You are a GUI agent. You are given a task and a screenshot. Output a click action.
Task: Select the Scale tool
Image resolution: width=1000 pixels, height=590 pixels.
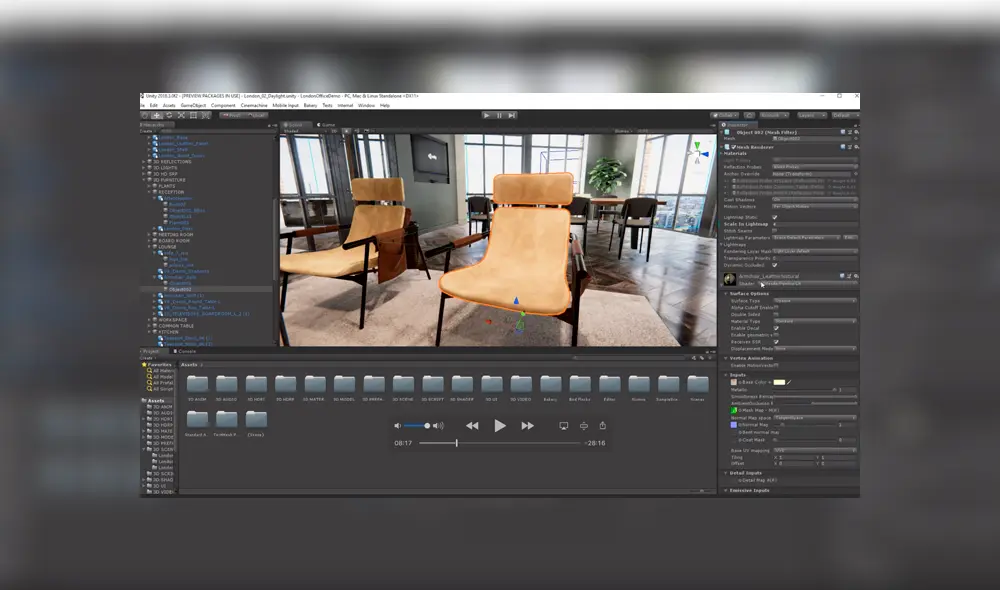point(180,114)
